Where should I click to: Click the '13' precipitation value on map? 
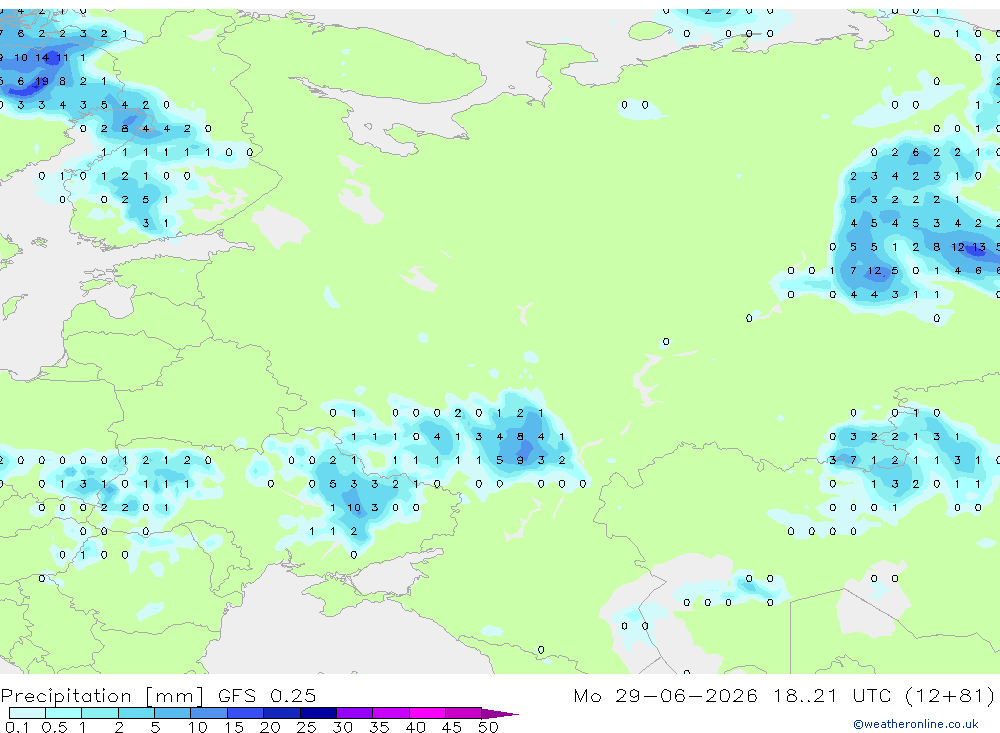pyautogui.click(x=978, y=247)
